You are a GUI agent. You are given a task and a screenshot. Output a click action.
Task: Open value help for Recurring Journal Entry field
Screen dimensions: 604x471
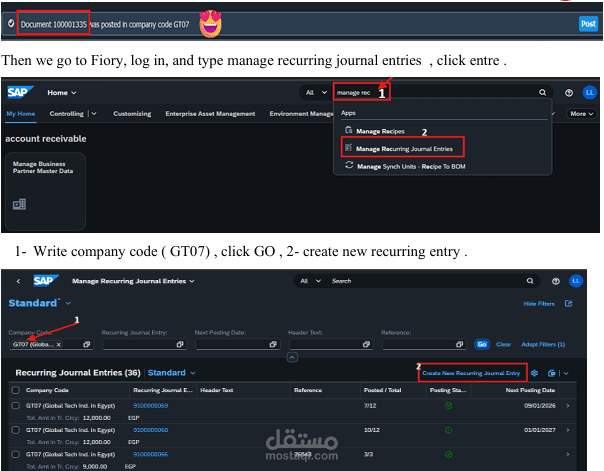pyautogui.click(x=180, y=344)
